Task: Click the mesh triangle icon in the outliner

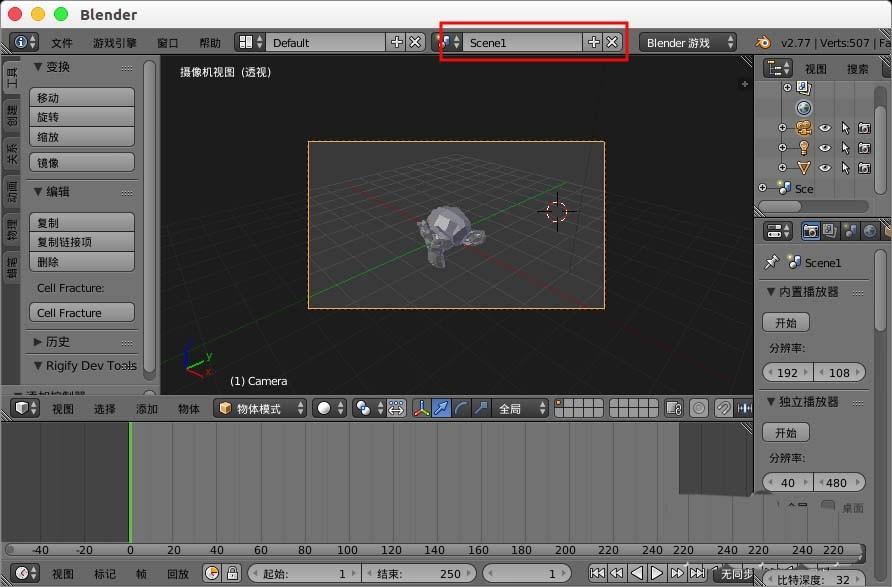Action: click(802, 167)
